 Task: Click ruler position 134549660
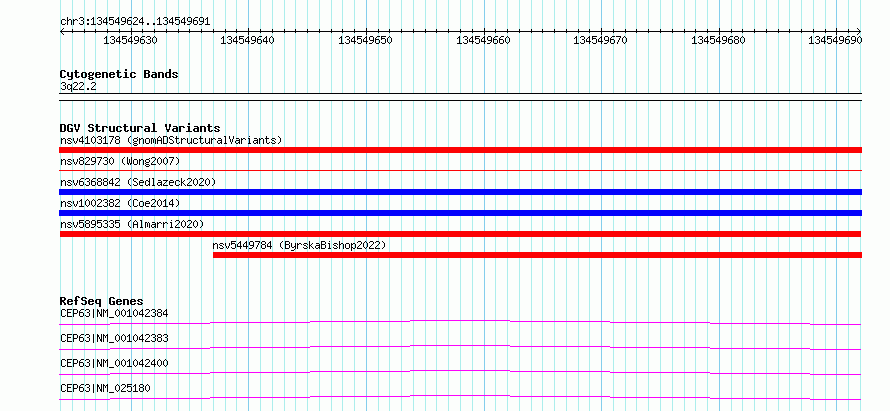pyautogui.click(x=483, y=40)
